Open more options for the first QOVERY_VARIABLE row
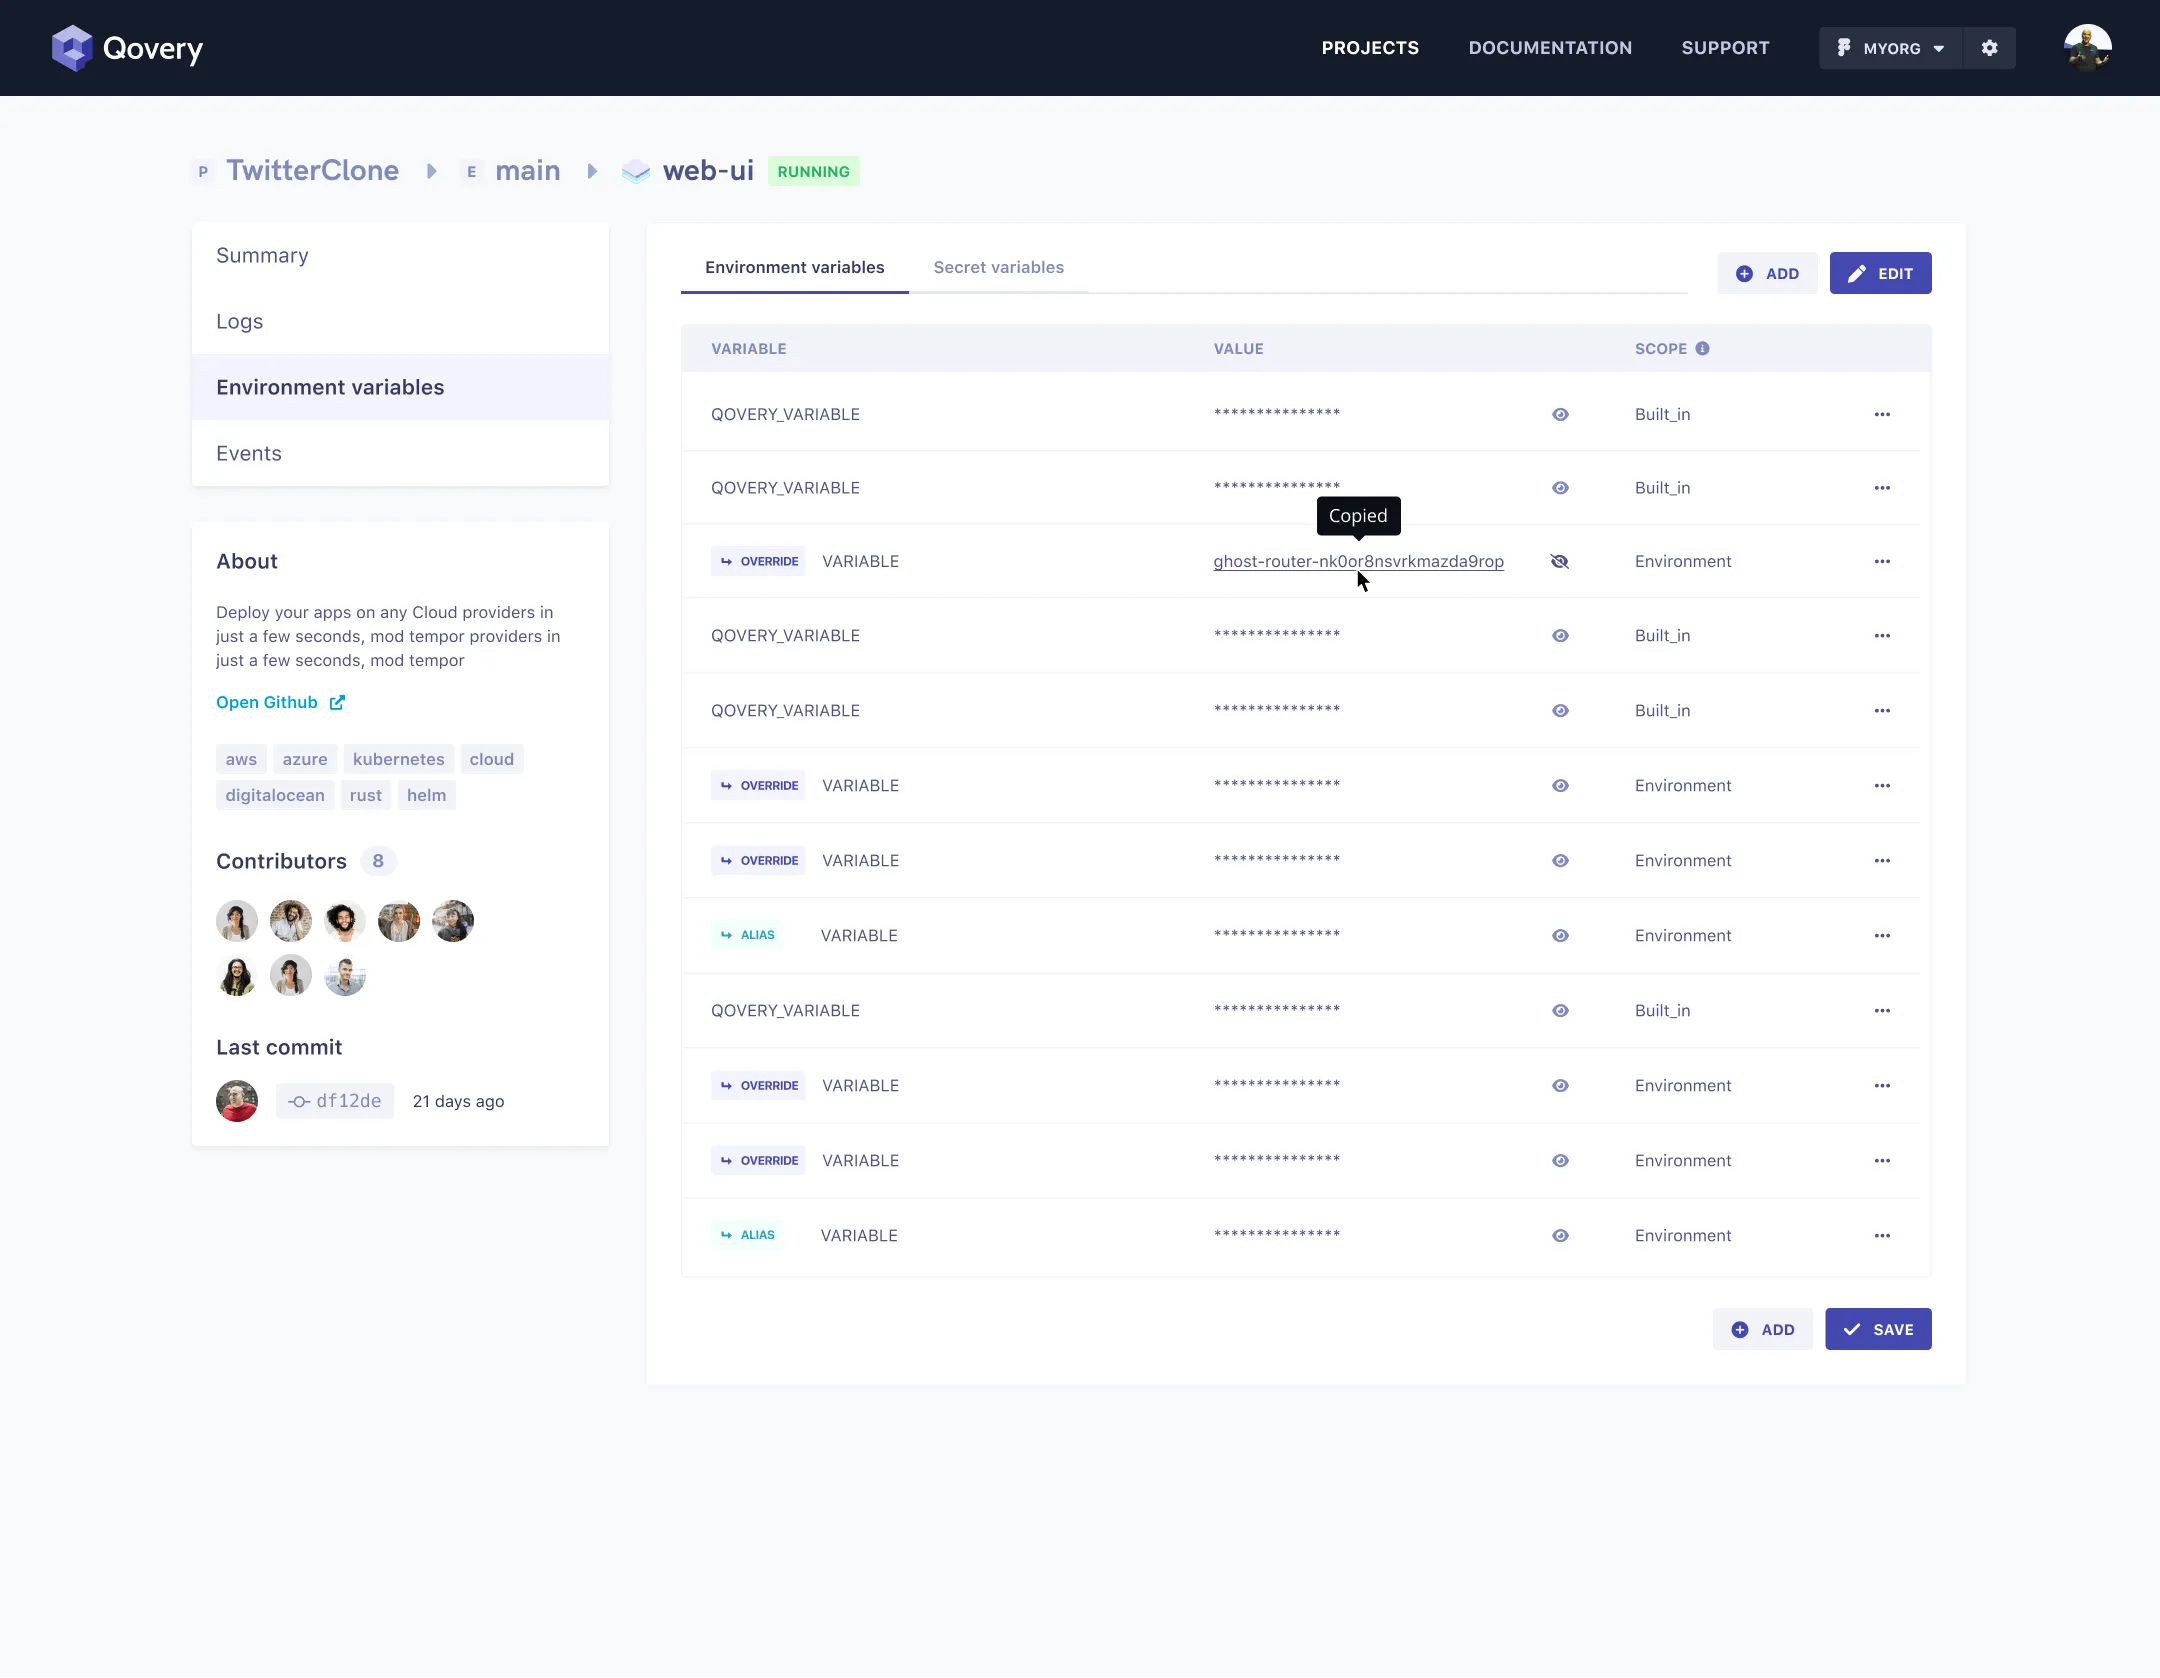The height and width of the screenshot is (1678, 2160). coord(1882,414)
